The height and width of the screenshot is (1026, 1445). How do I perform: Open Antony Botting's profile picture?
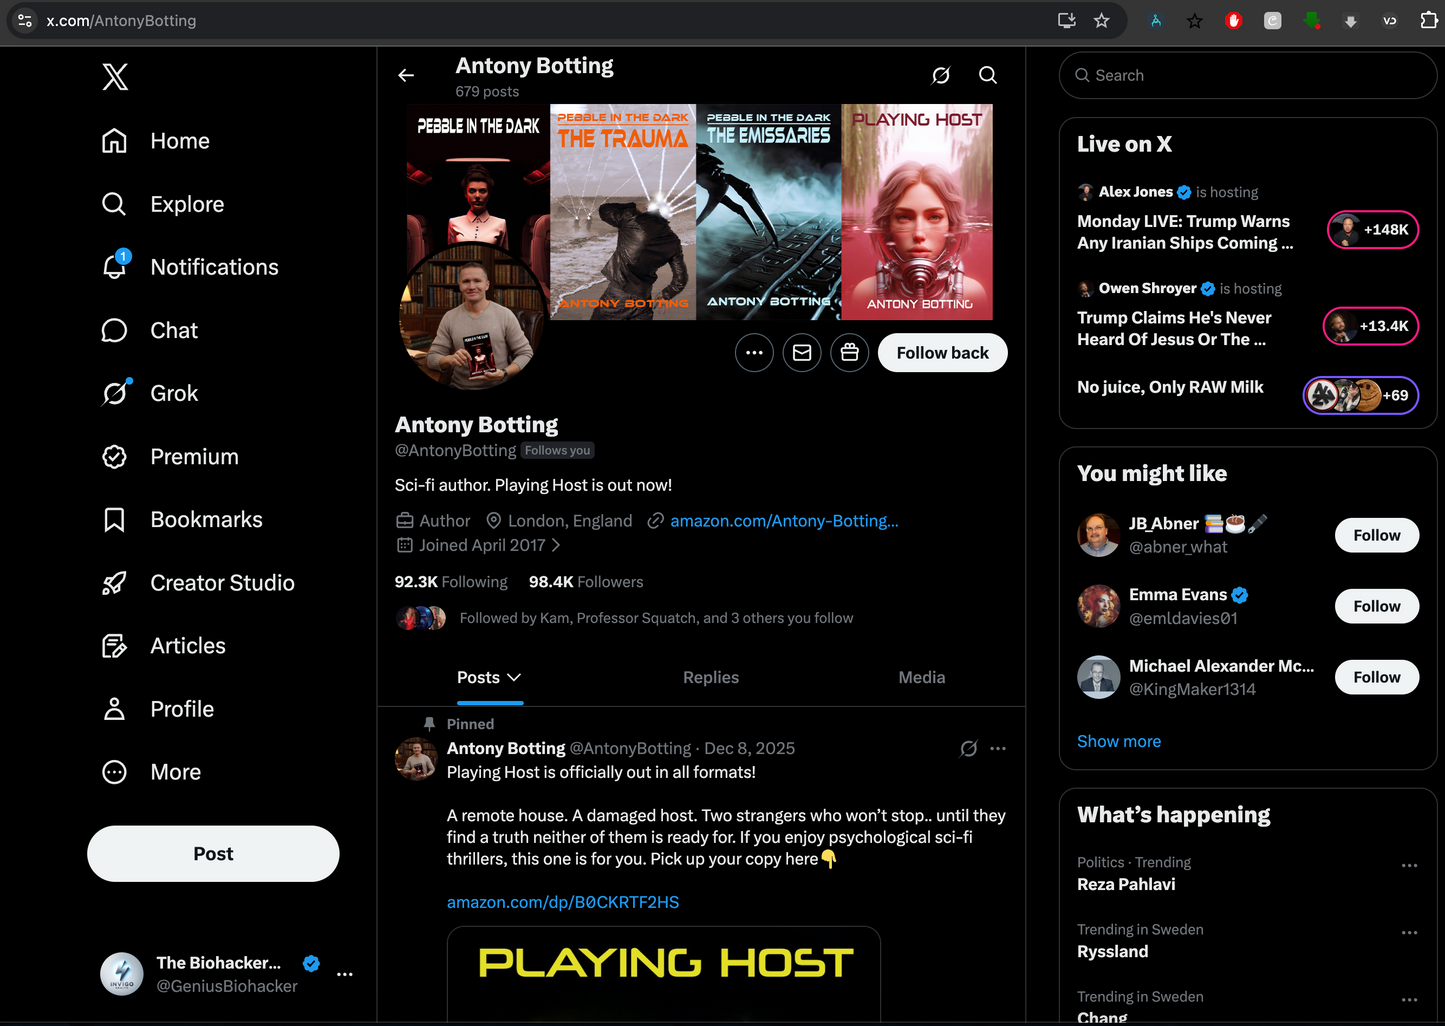point(473,316)
